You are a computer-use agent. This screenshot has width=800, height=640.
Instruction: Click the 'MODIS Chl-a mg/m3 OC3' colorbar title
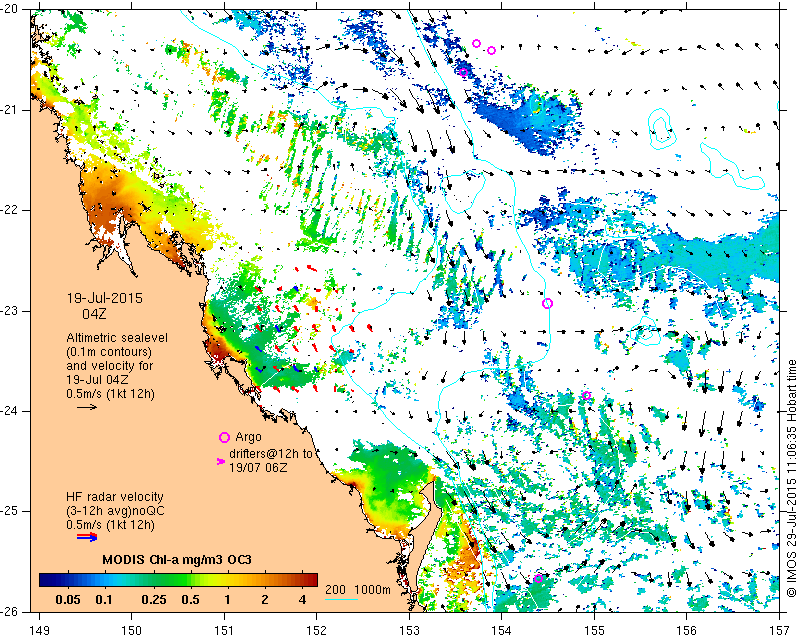[177, 560]
